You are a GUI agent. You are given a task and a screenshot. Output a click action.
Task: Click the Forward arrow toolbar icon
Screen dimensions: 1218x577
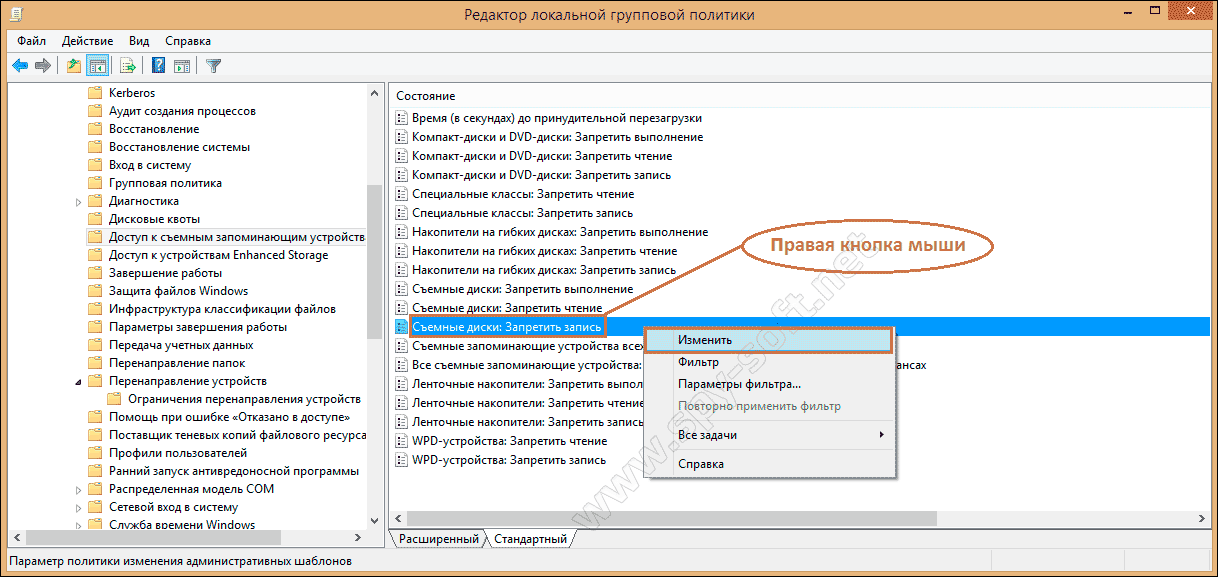click(43, 66)
